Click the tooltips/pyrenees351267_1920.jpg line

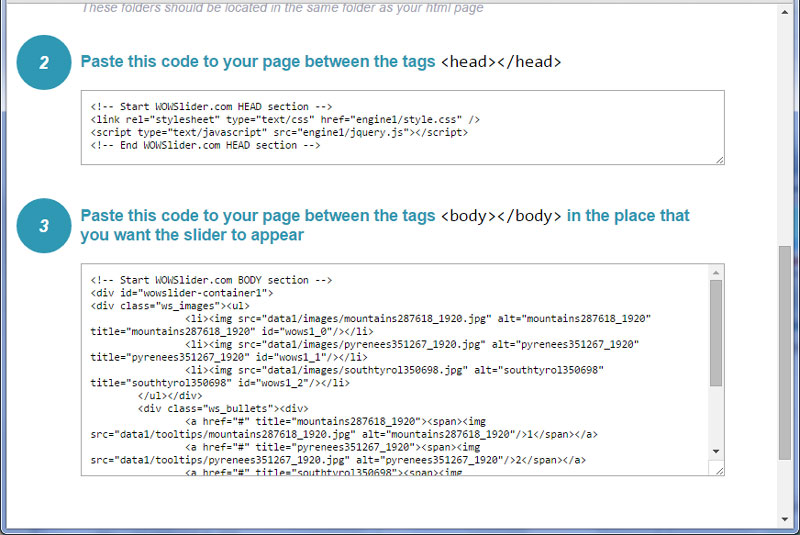[x=338, y=460]
